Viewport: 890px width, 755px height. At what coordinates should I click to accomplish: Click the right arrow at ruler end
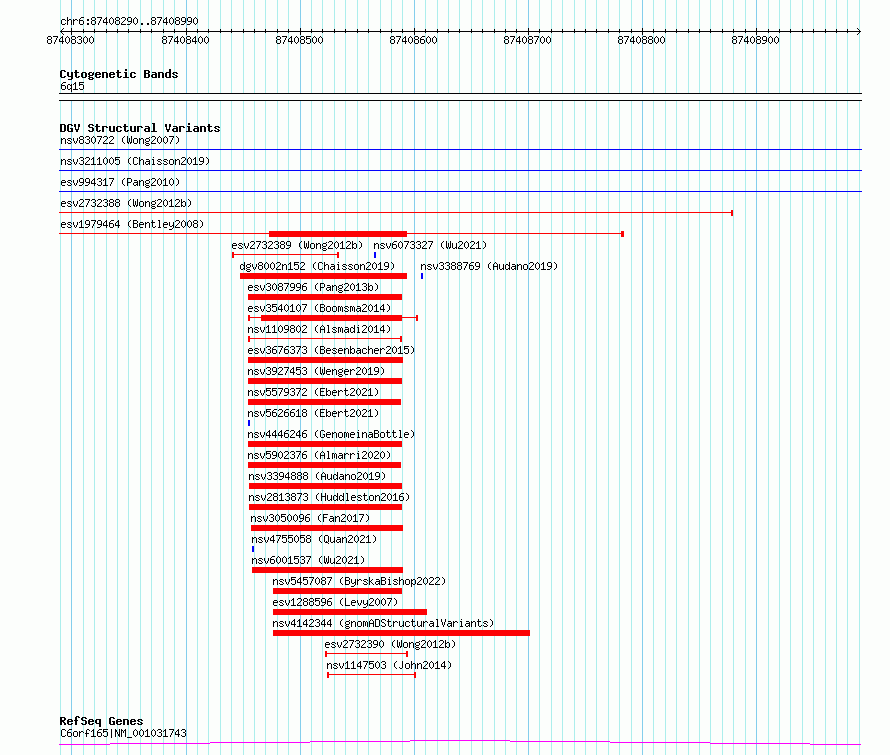point(859,31)
